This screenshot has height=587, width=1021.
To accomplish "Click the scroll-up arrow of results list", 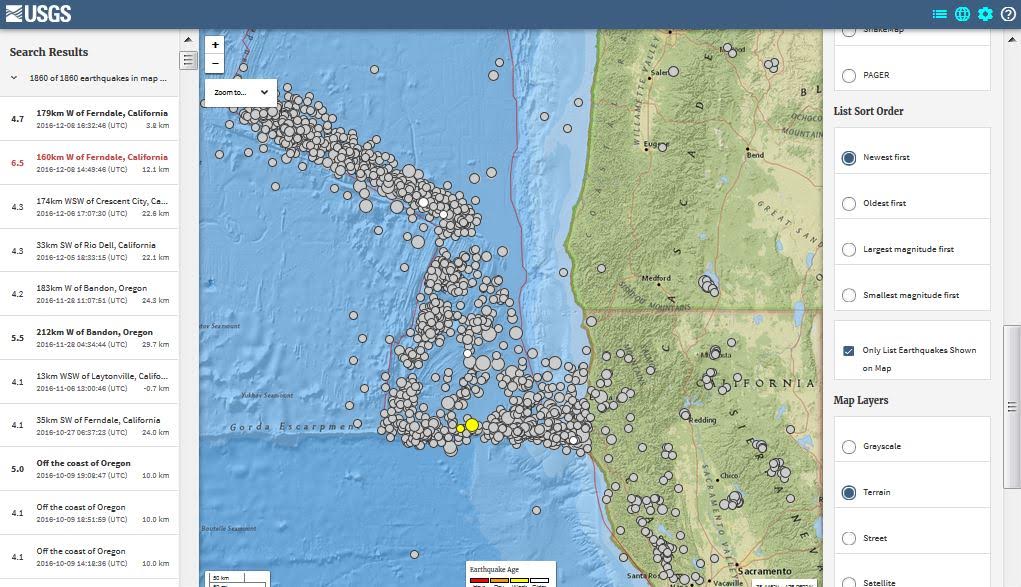I will coord(188,40).
